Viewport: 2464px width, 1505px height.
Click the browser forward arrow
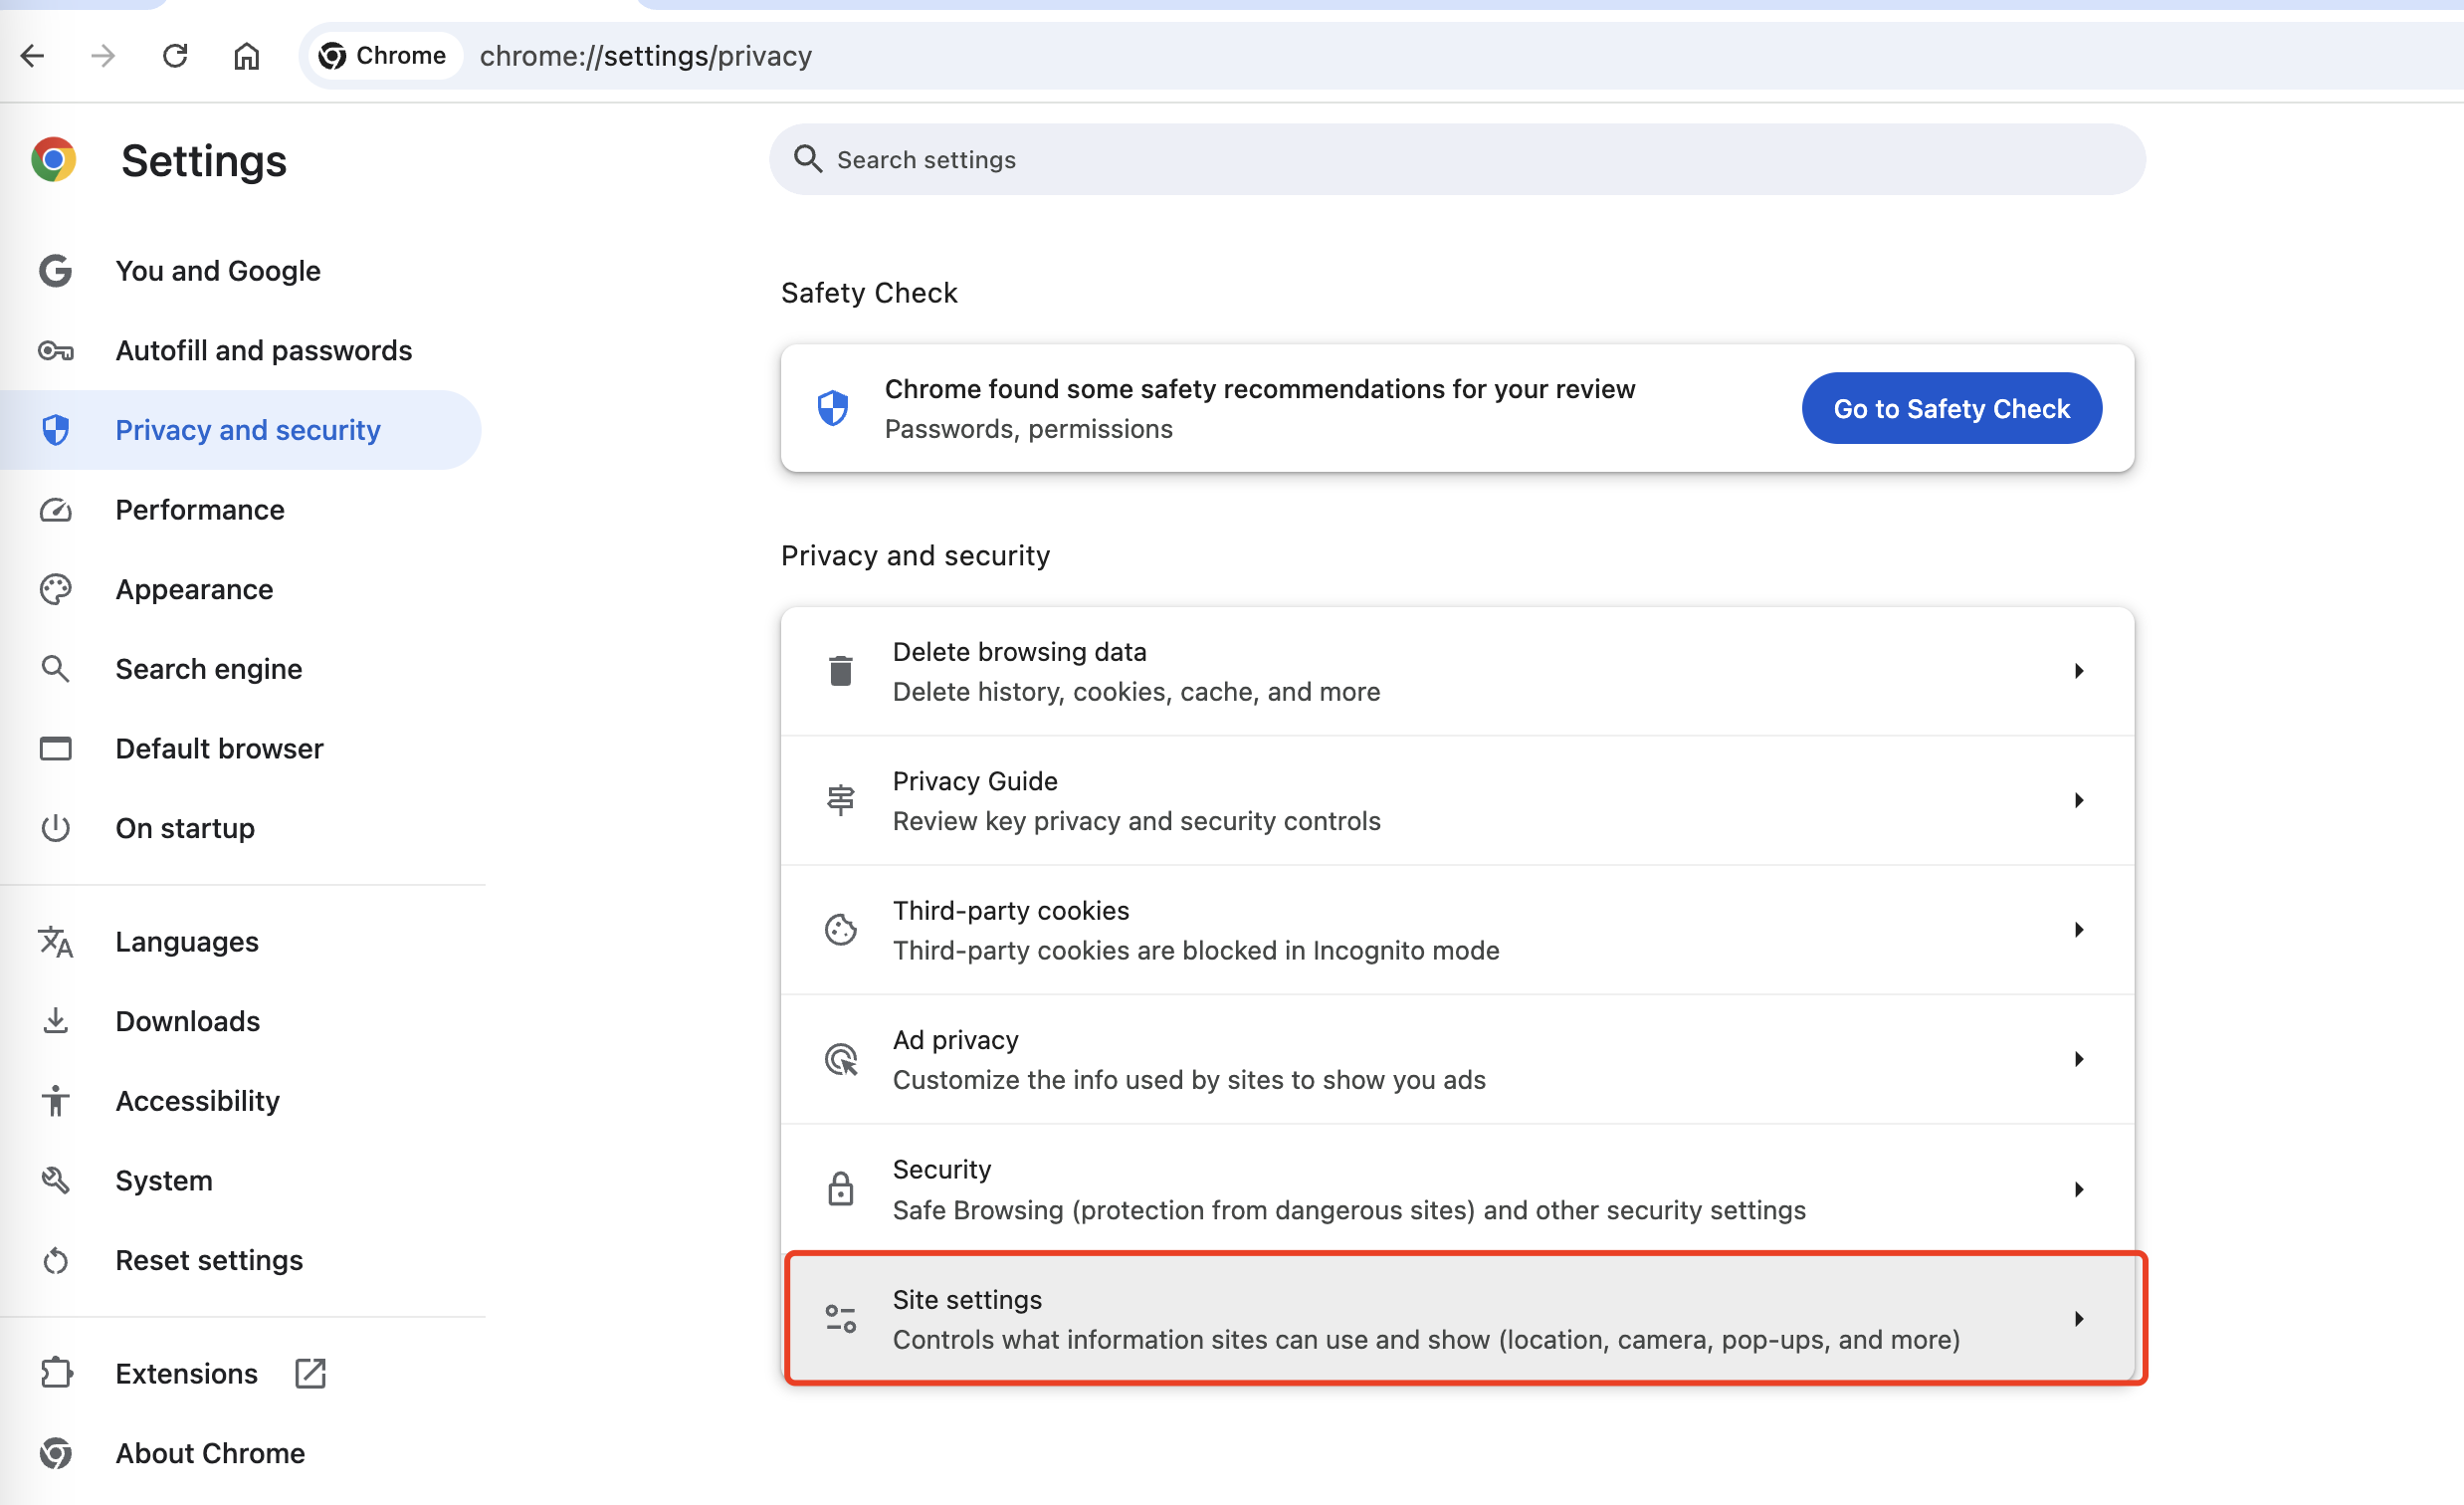pos(103,56)
